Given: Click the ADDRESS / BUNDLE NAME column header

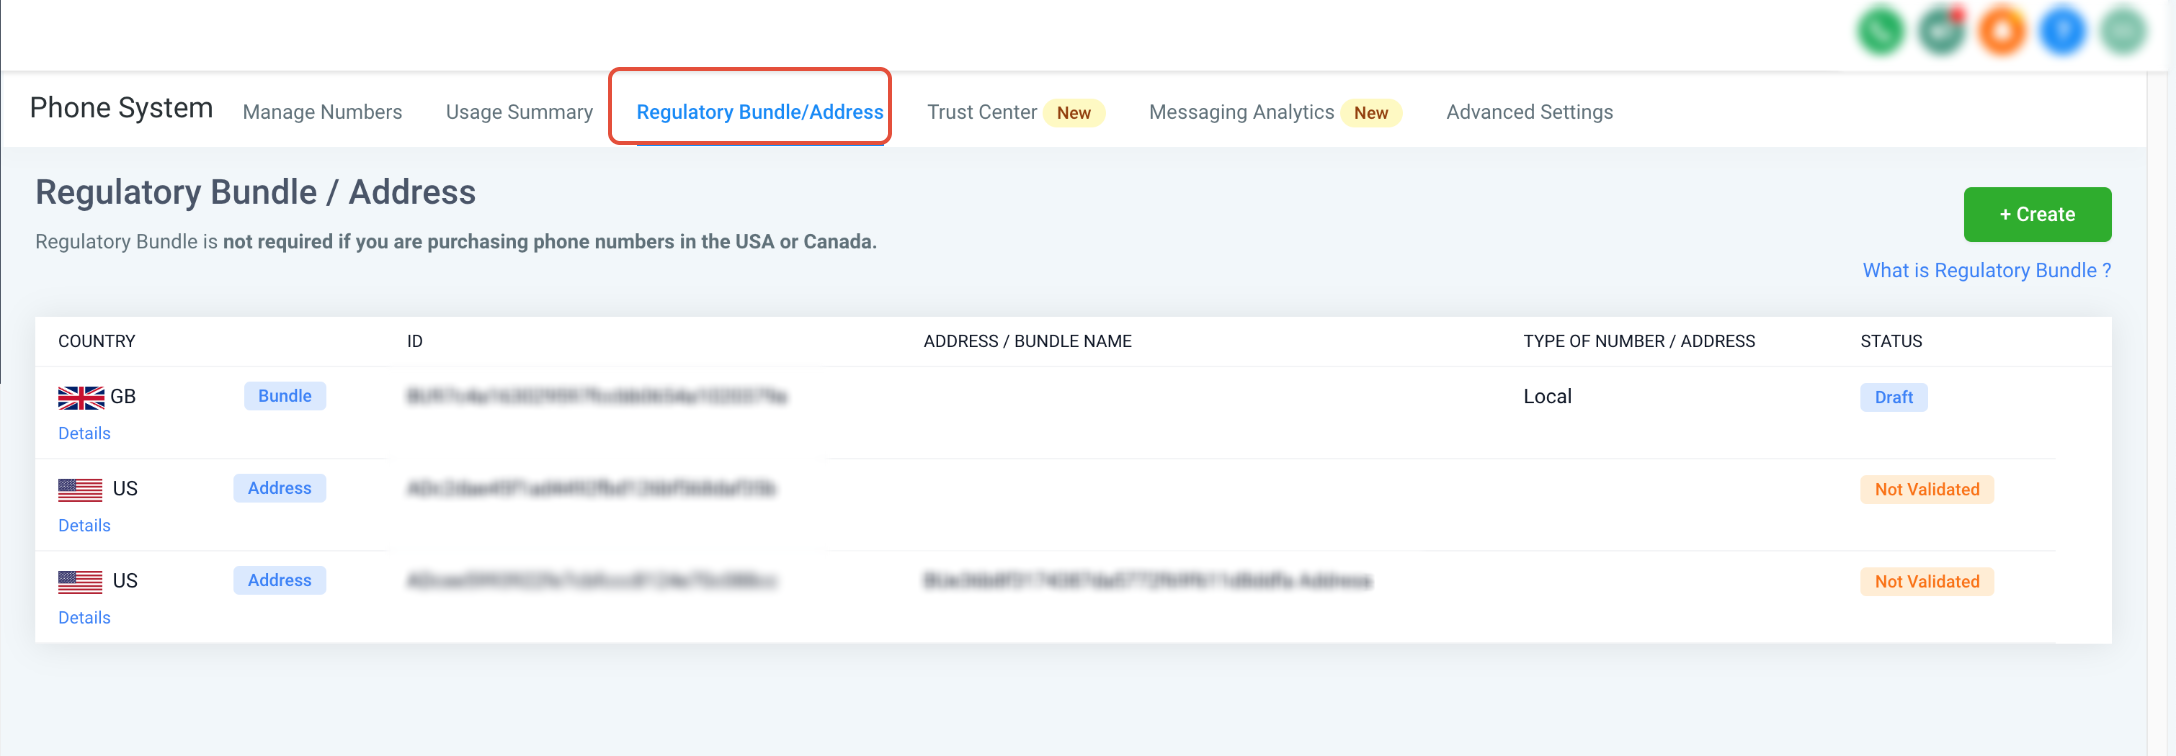Looking at the screenshot, I should [1028, 341].
